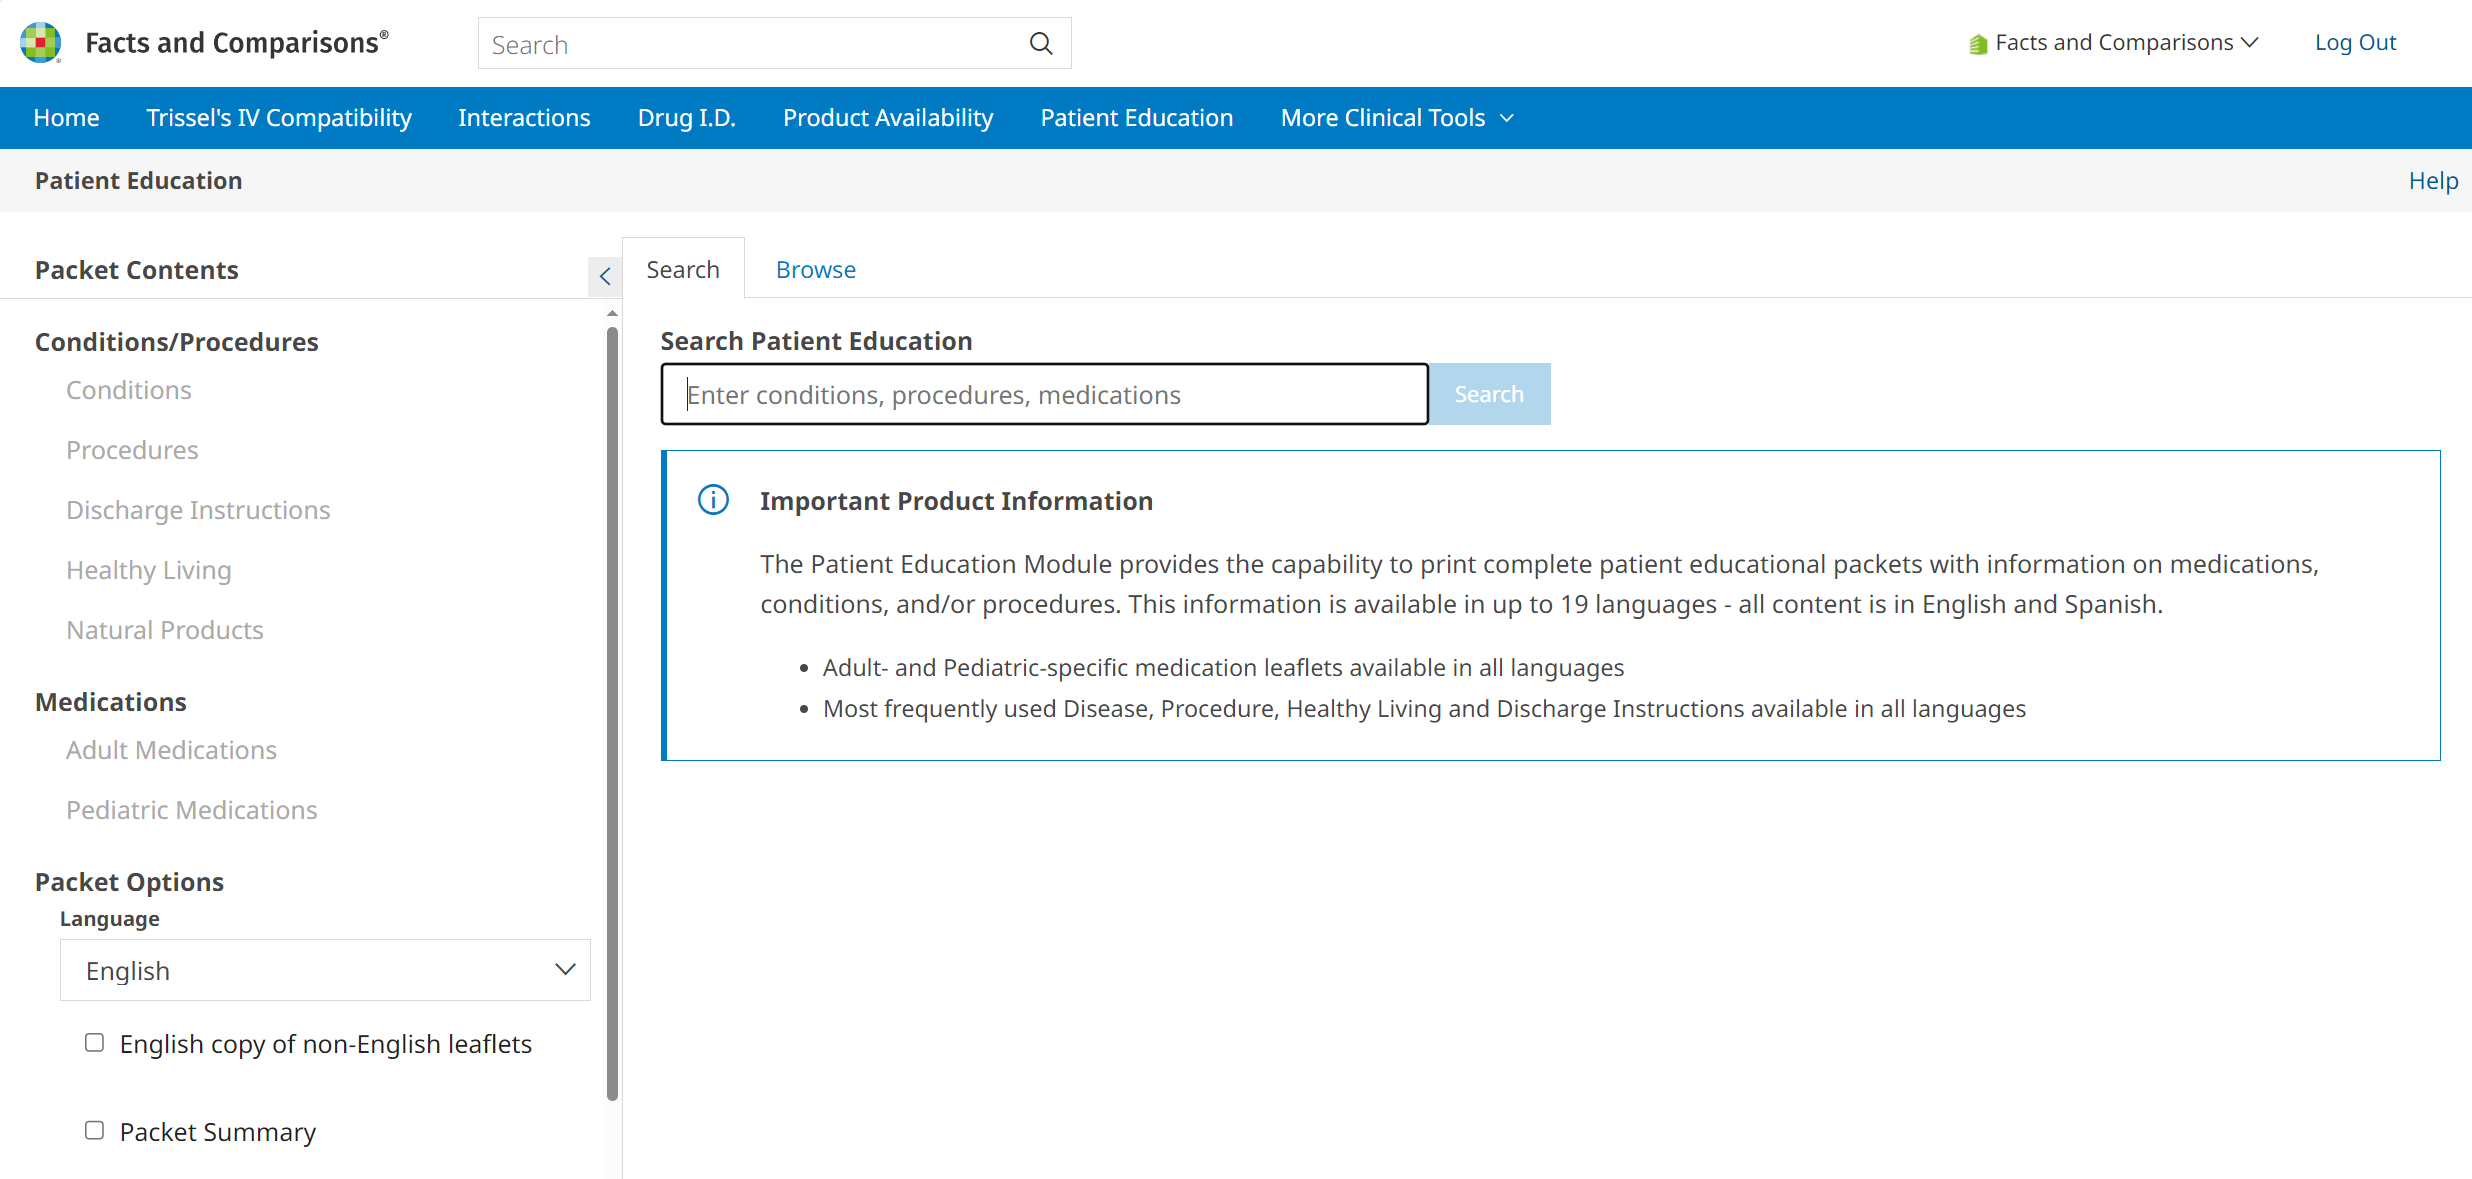The width and height of the screenshot is (2472, 1179).
Task: Switch to the Browse tab
Action: point(817,270)
